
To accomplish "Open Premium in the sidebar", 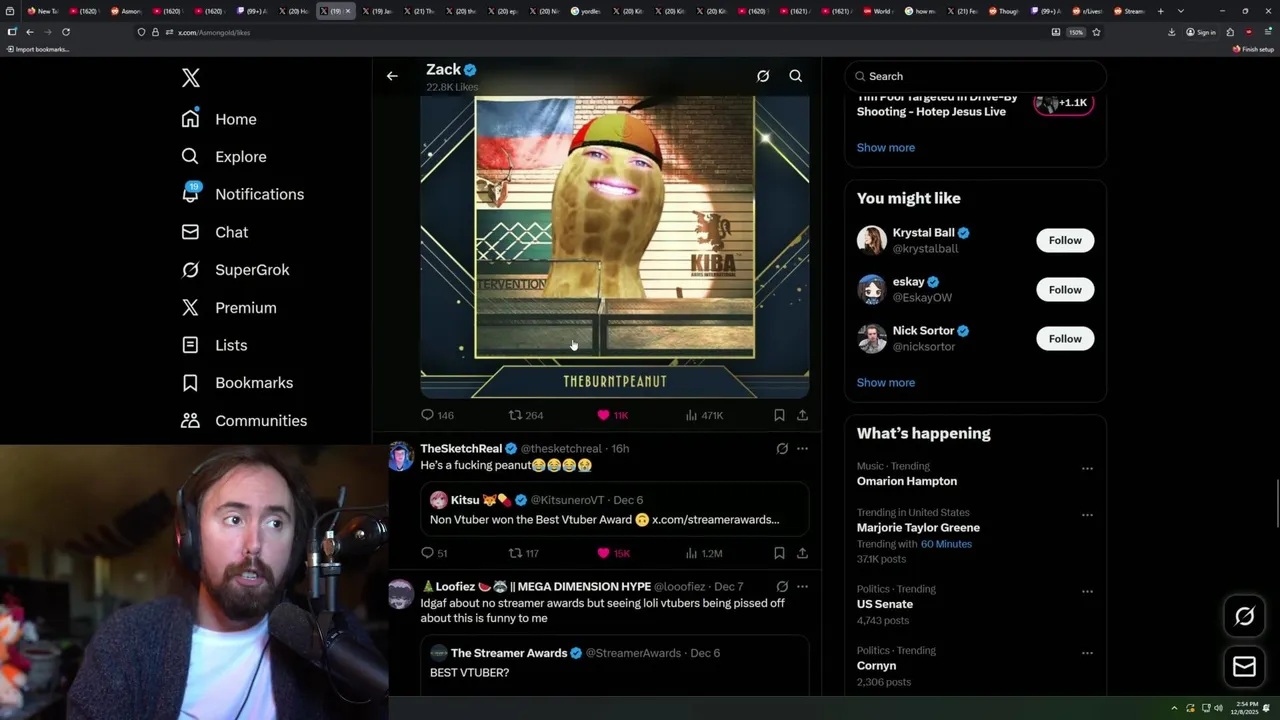I will click(229, 308).
